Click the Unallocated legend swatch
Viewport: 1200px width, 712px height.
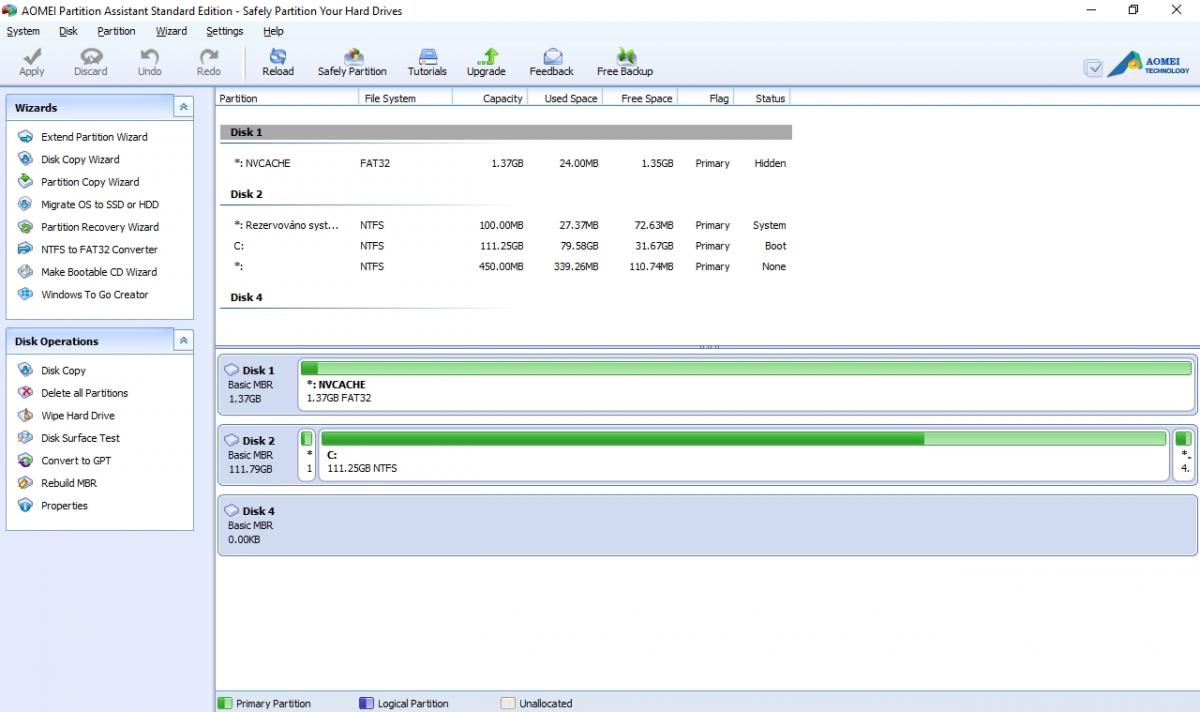[508, 703]
